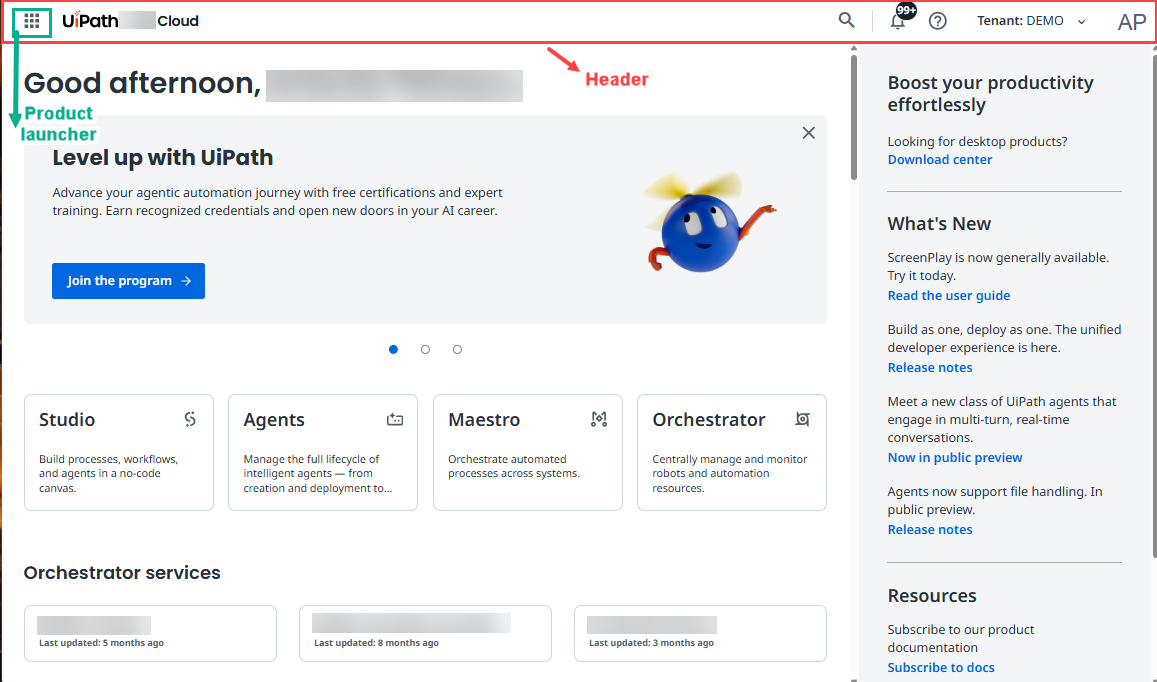Screen dimensions: 1157x682
Task: Click the blue robot mascot image
Action: coord(709,222)
